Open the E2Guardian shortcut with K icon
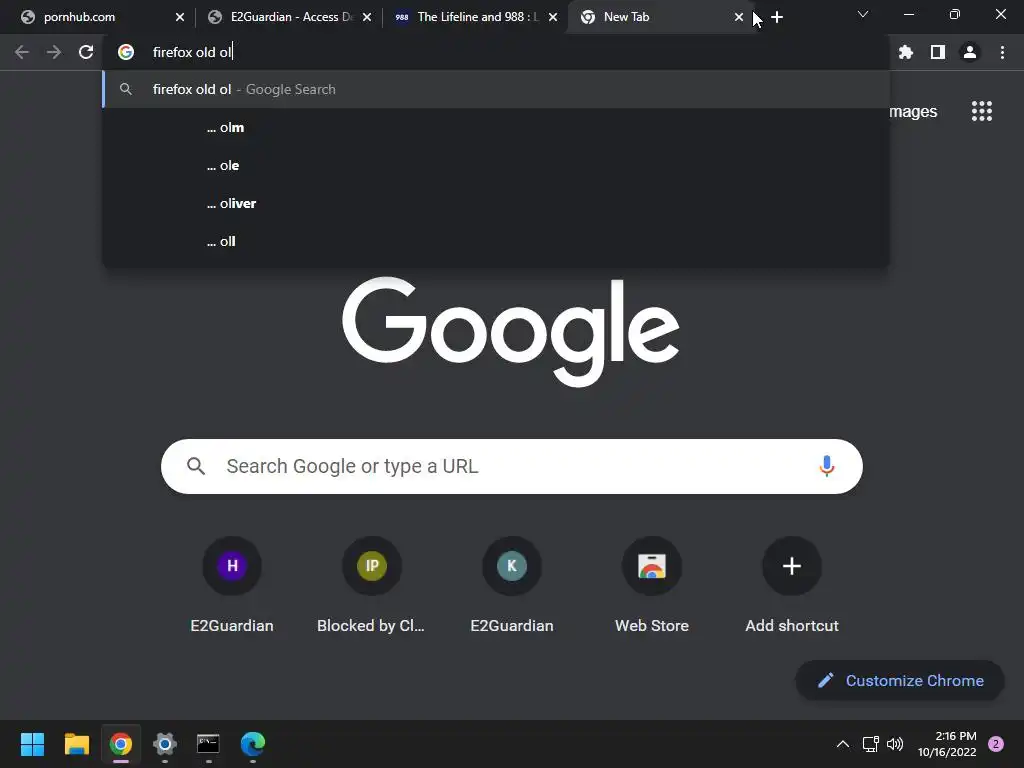The width and height of the screenshot is (1024, 768). pos(511,584)
